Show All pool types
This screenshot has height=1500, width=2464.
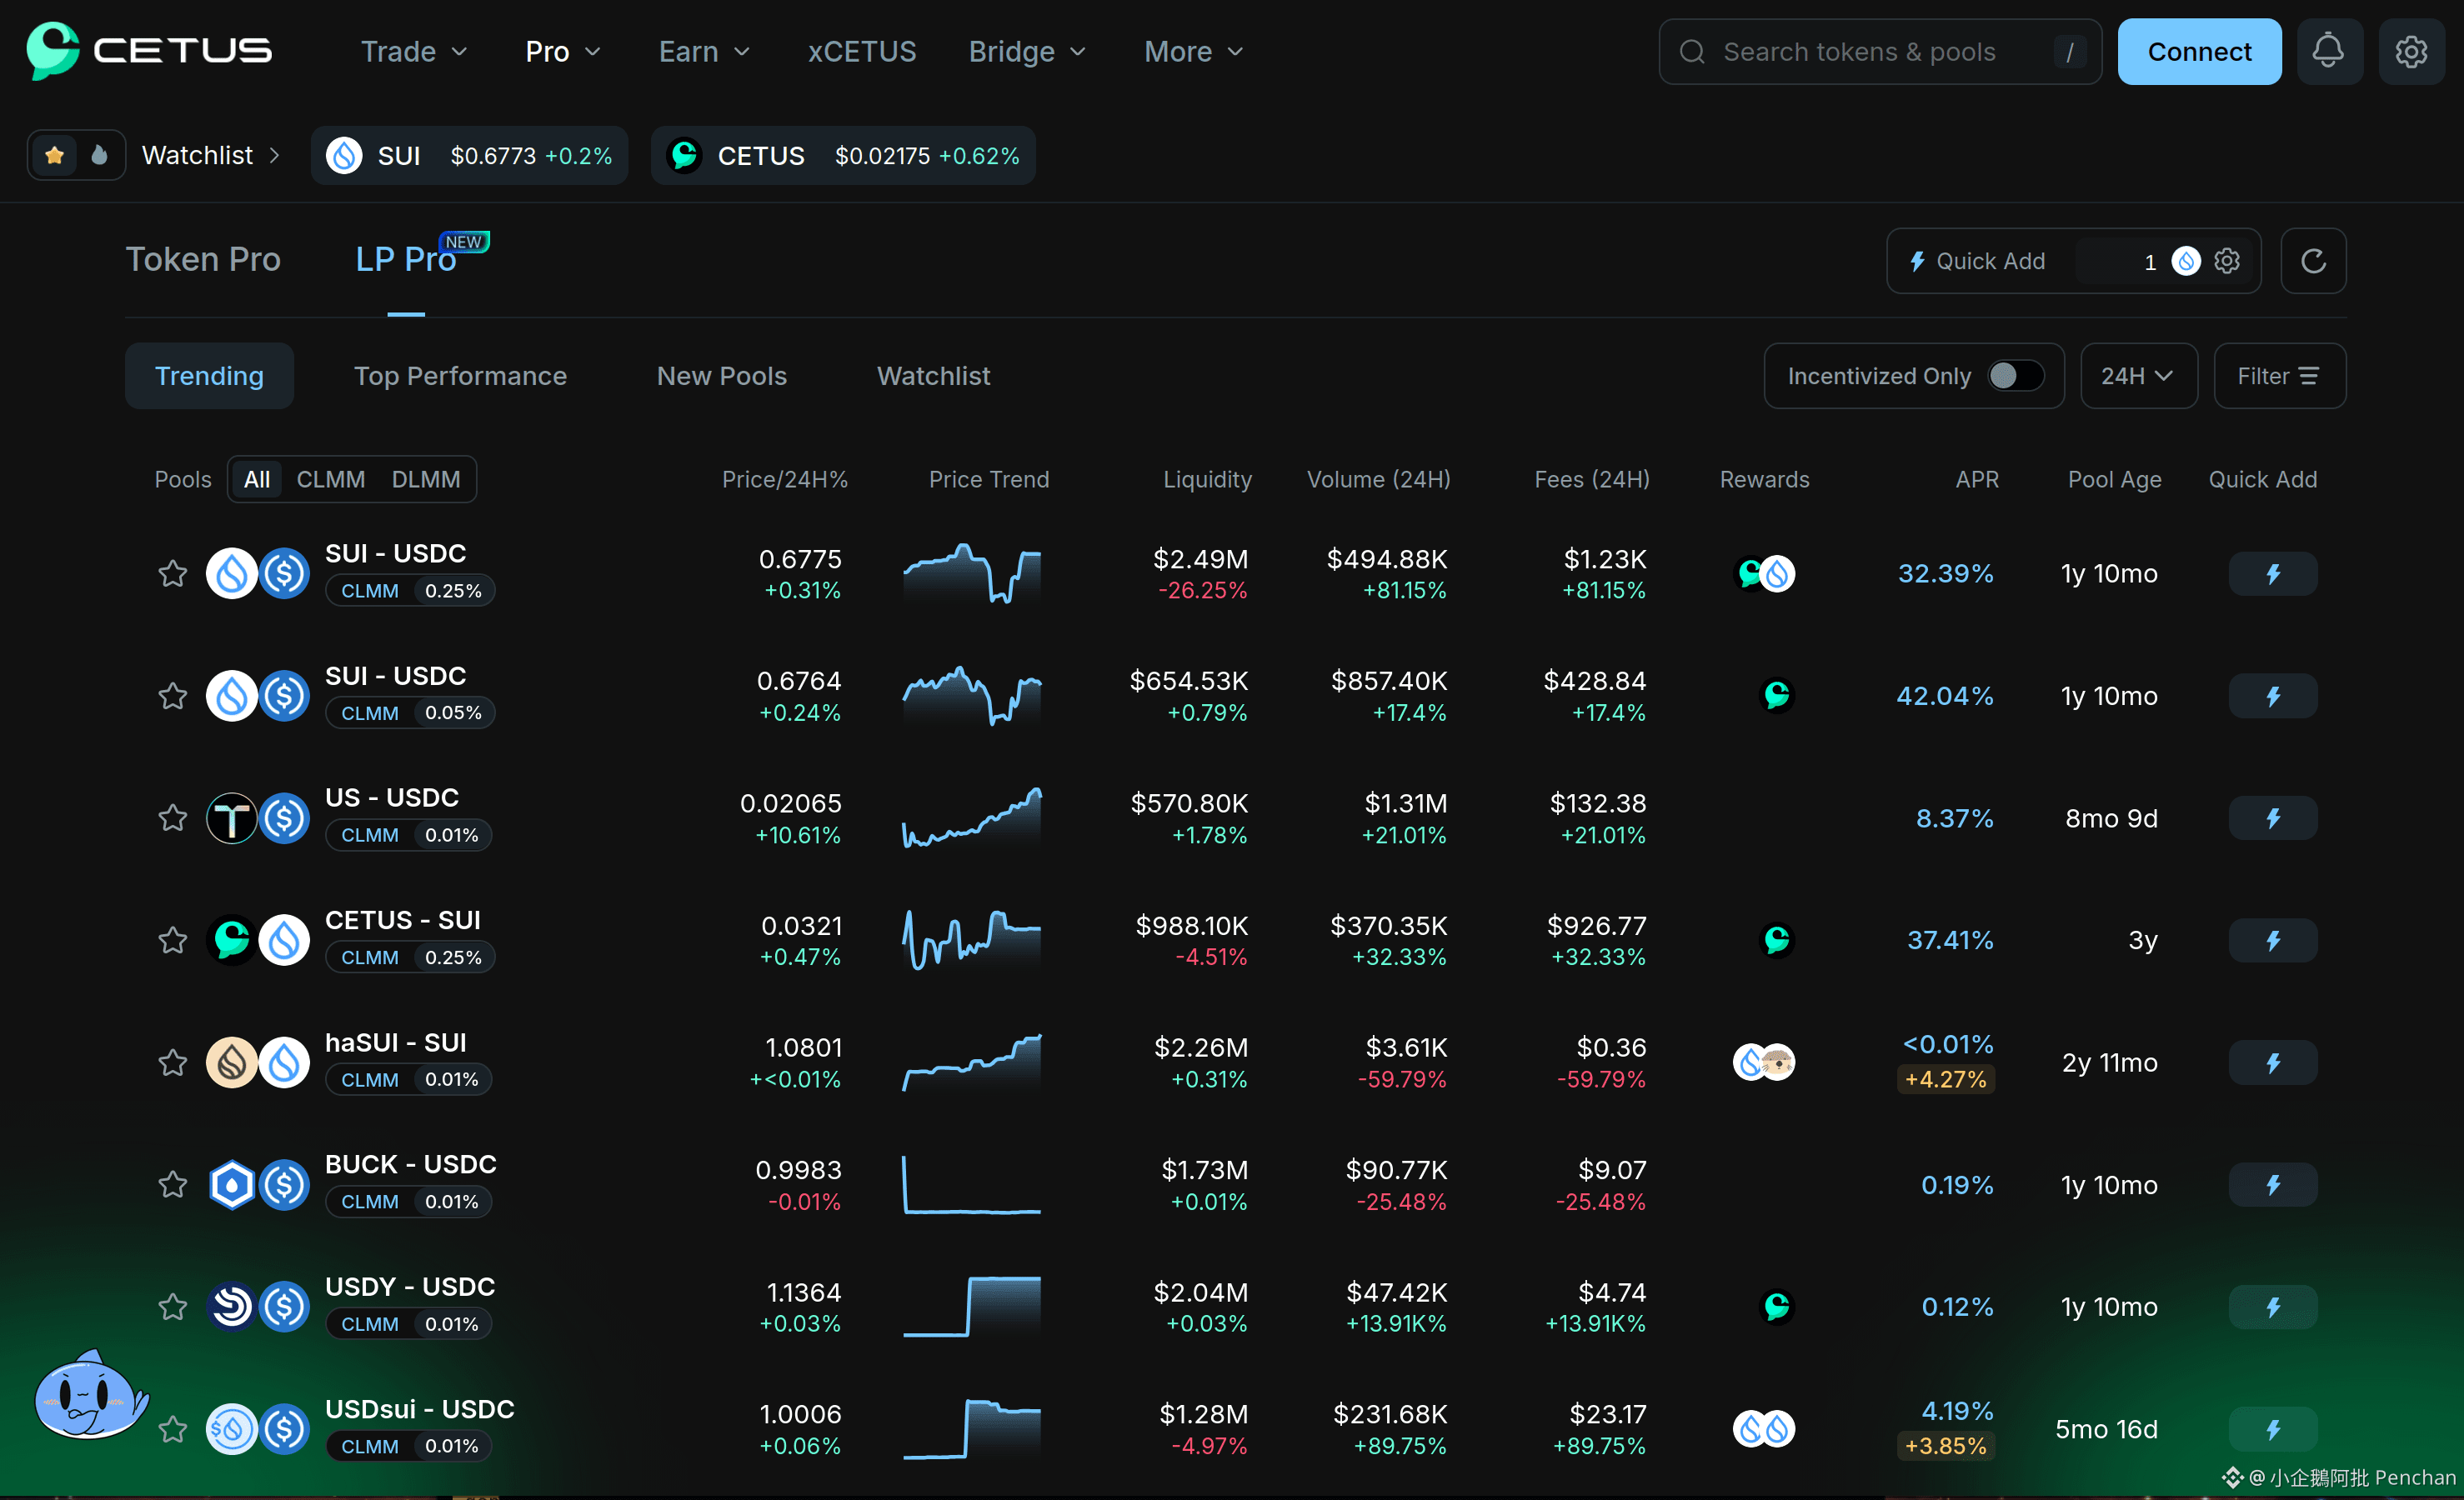[x=257, y=479]
